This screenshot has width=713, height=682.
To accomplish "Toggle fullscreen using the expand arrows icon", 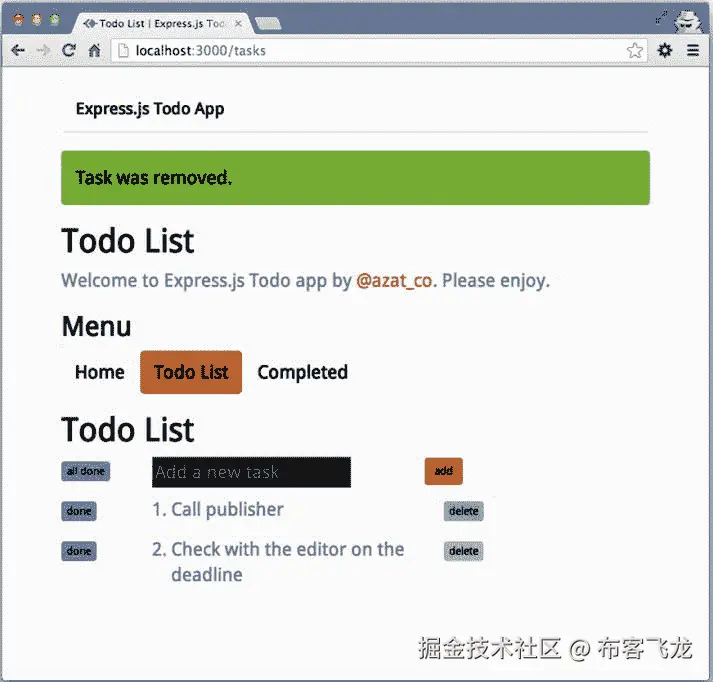I will point(662,18).
